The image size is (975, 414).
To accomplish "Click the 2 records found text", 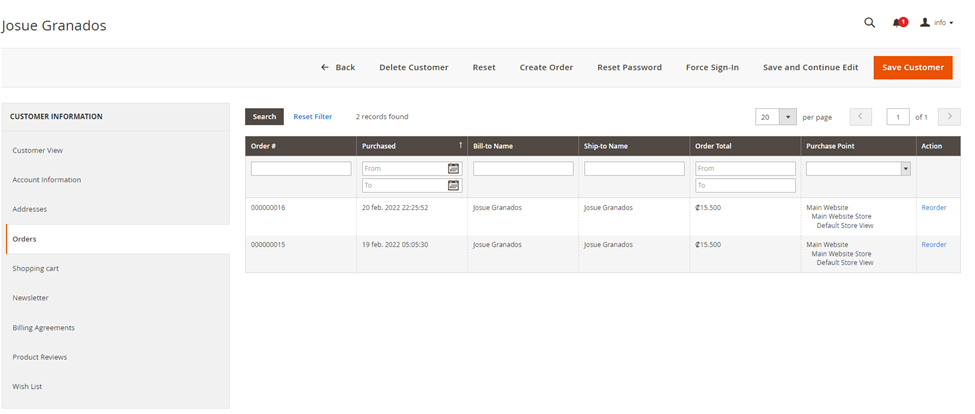I will pos(382,117).
